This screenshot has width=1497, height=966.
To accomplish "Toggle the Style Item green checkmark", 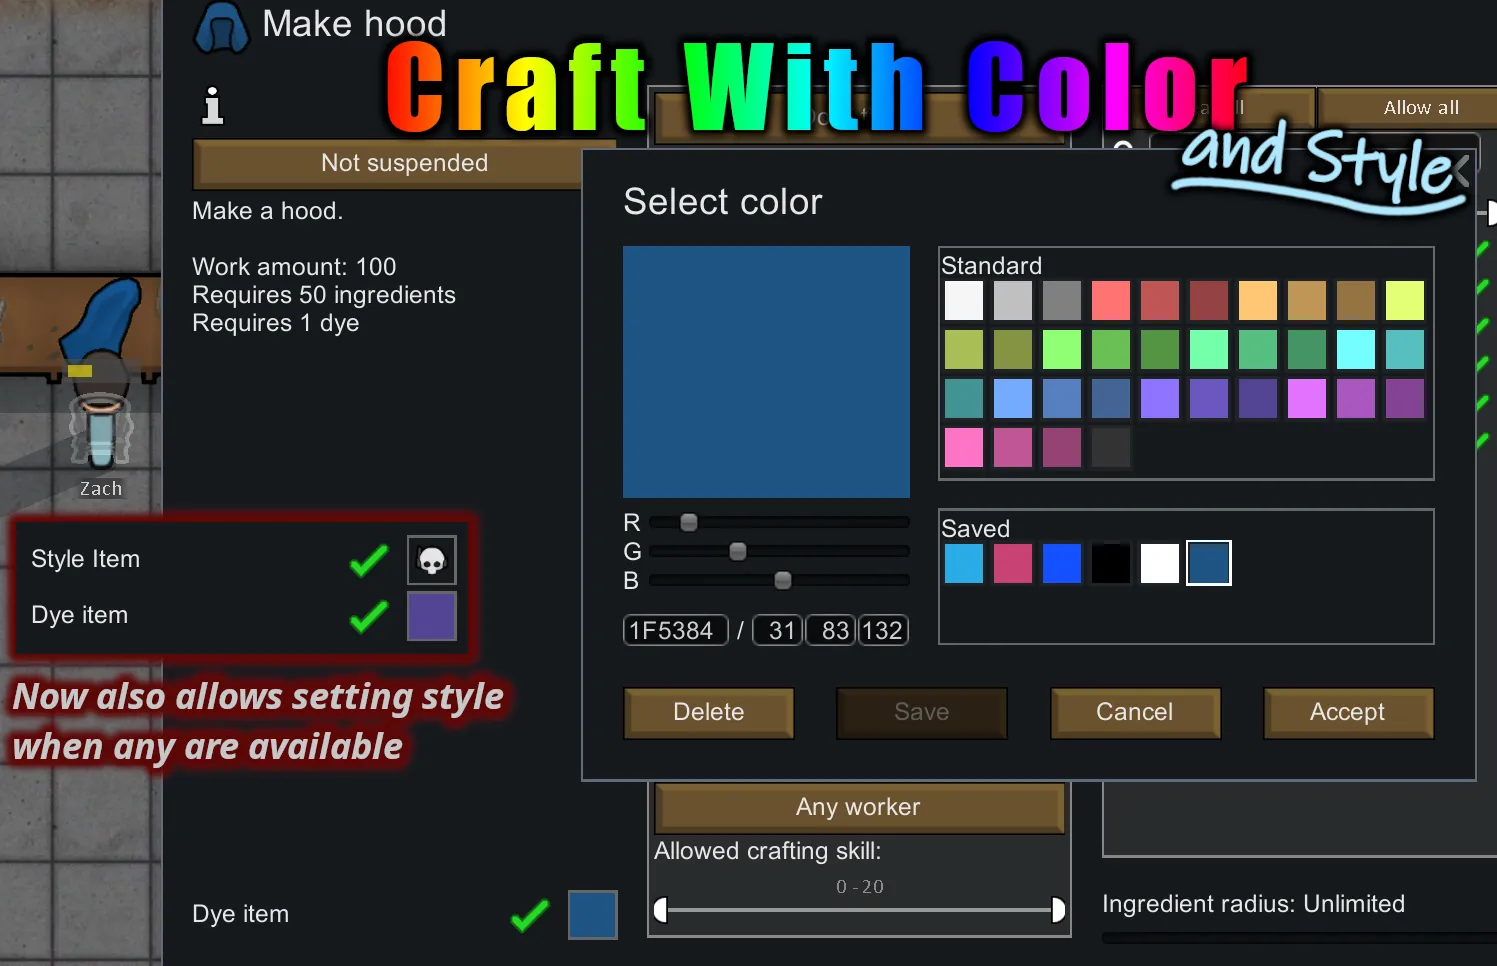I will tap(369, 560).
